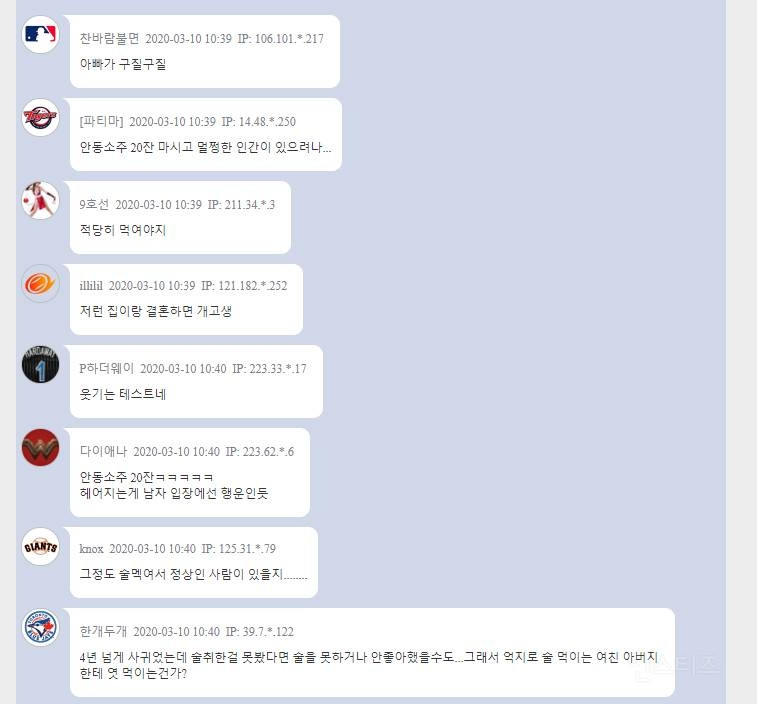This screenshot has width=757, height=704.
Task: Open 9호선's basketball player avatar
Action: pyautogui.click(x=41, y=200)
